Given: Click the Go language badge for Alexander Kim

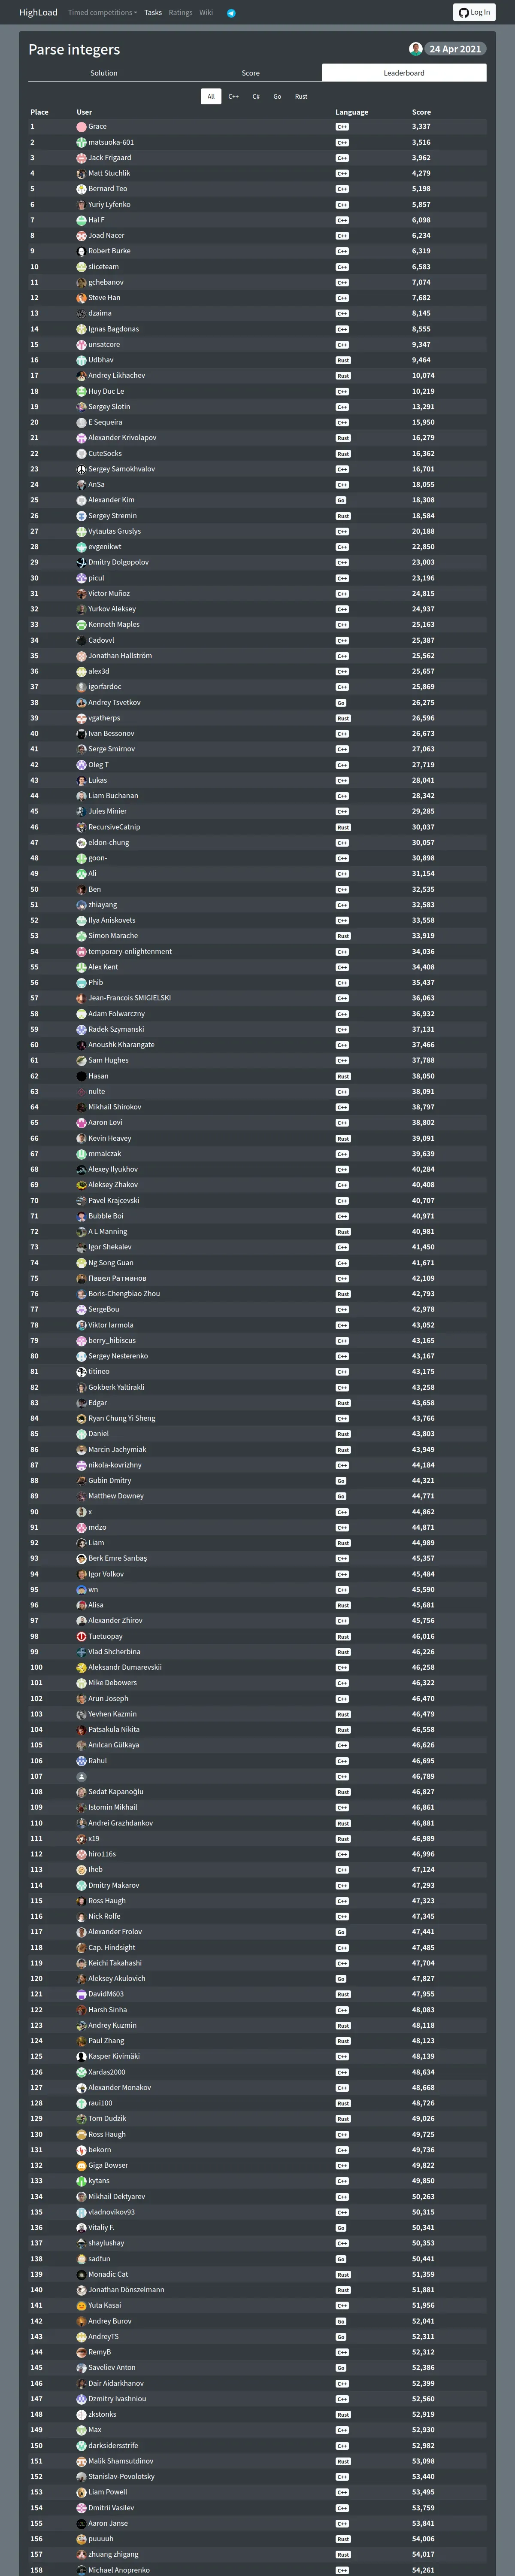Looking at the screenshot, I should pyautogui.click(x=341, y=500).
